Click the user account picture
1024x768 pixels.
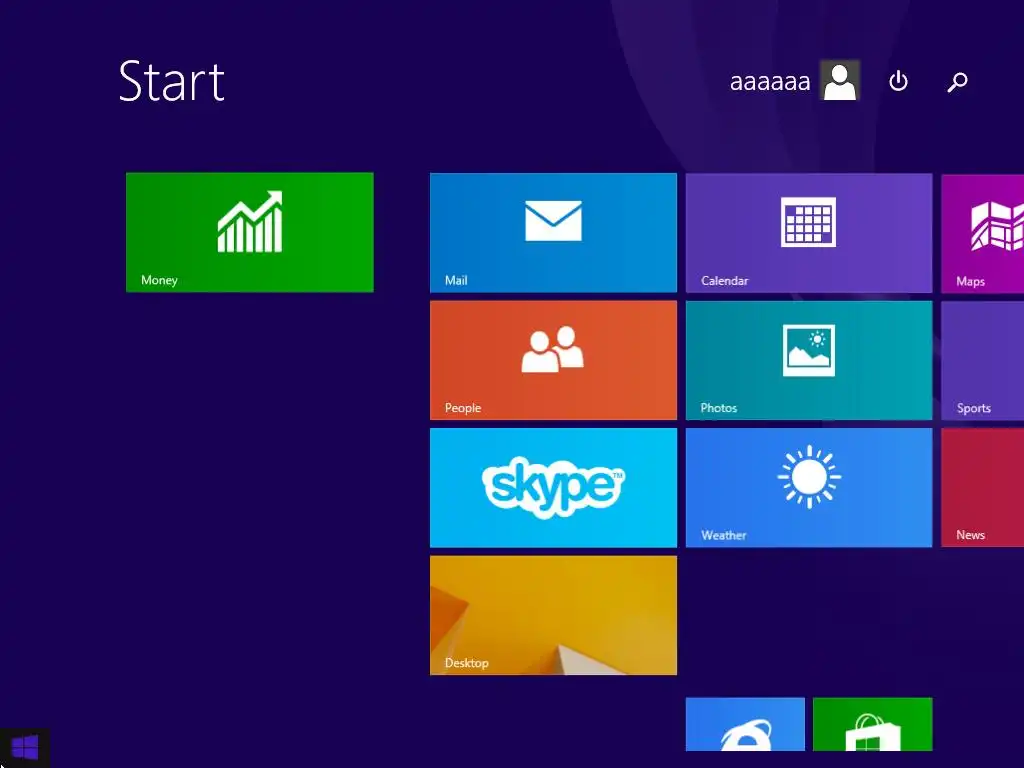pos(840,80)
